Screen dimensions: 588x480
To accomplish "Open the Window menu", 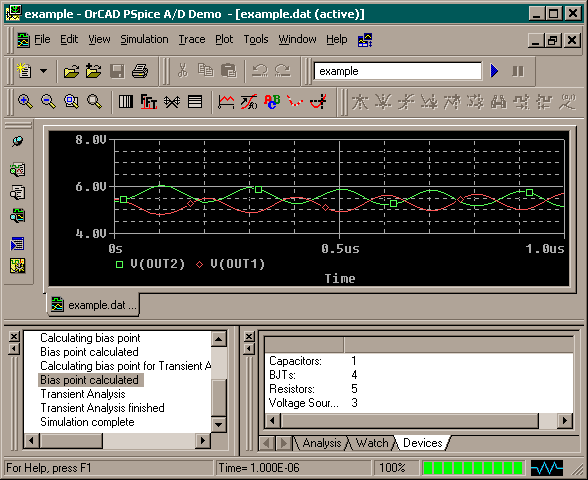I will [x=297, y=39].
